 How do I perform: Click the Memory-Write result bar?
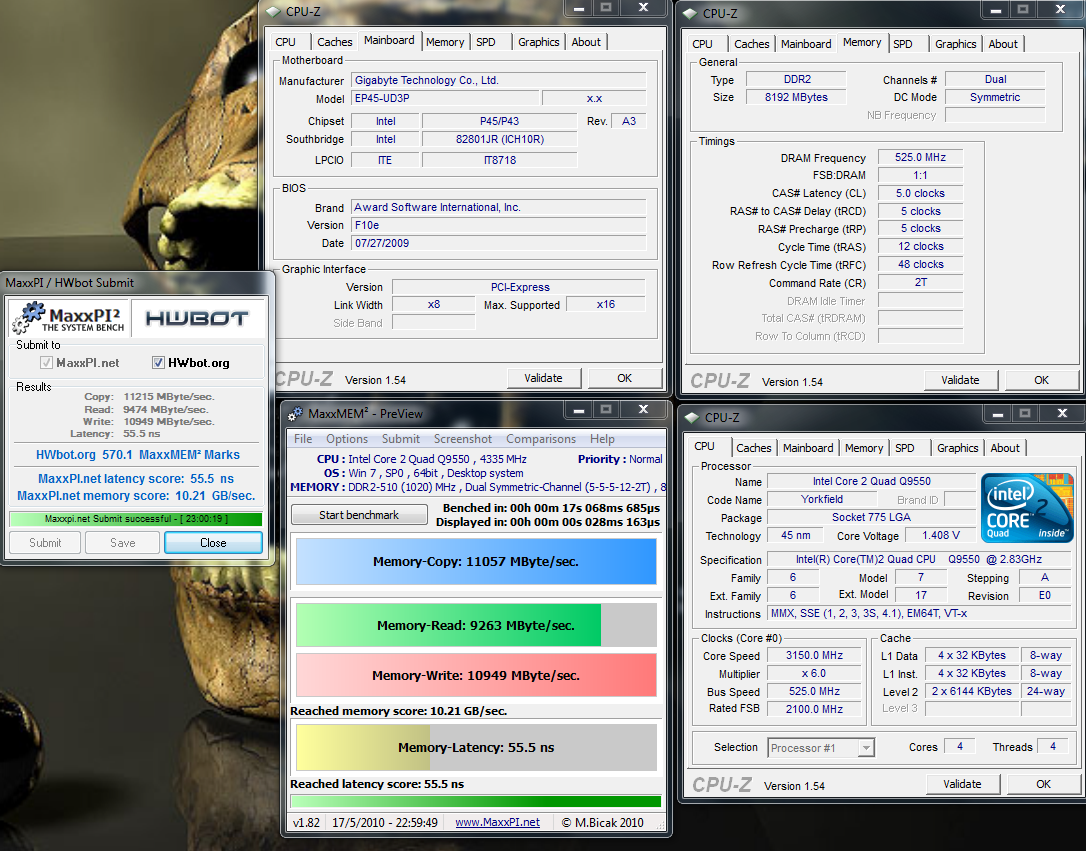(x=476, y=675)
